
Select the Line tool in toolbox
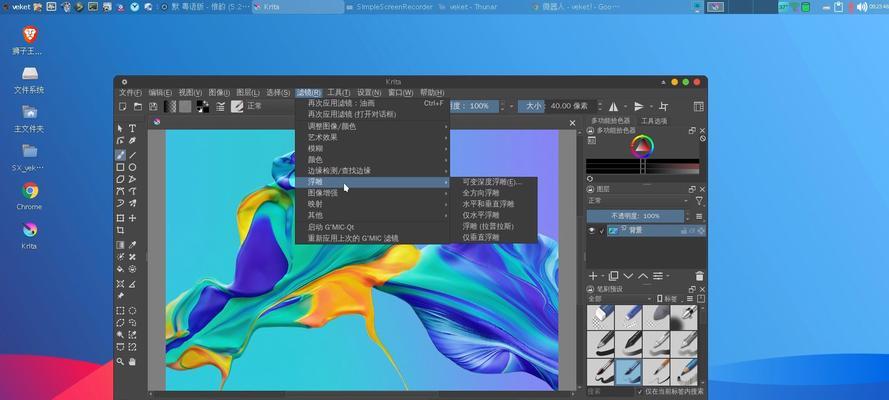coord(132,155)
